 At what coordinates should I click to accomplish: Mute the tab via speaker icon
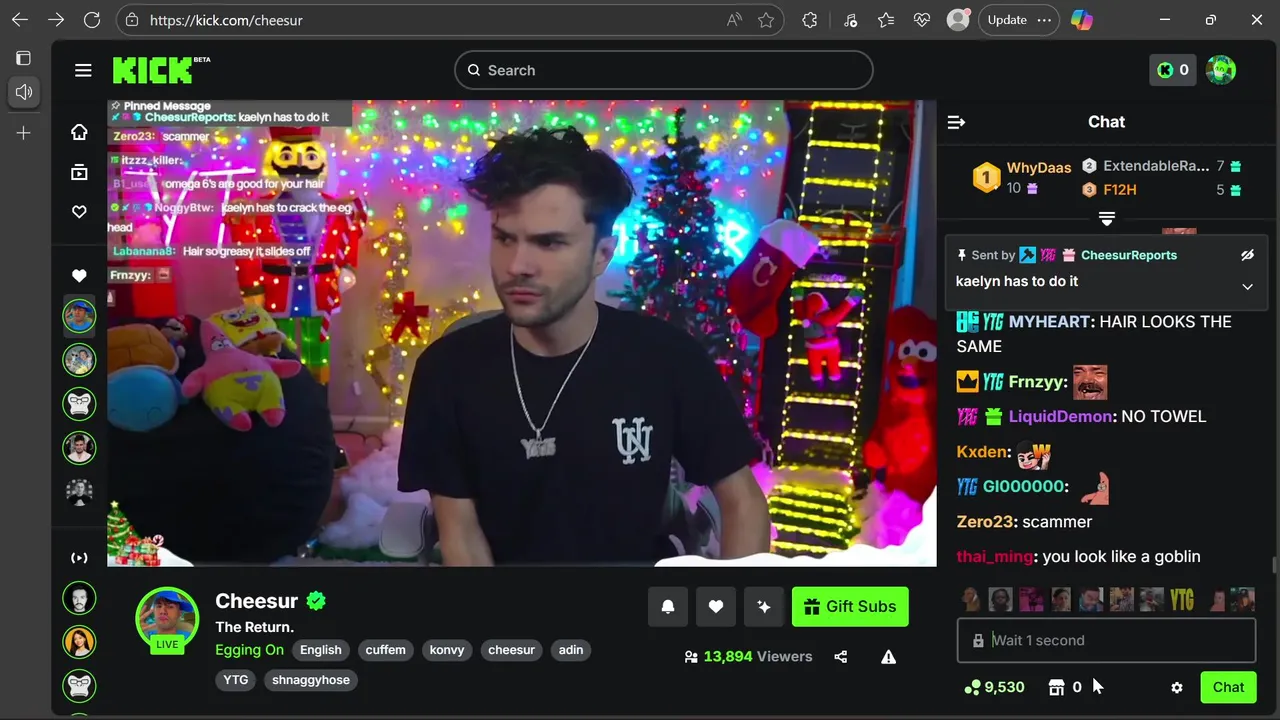24,92
